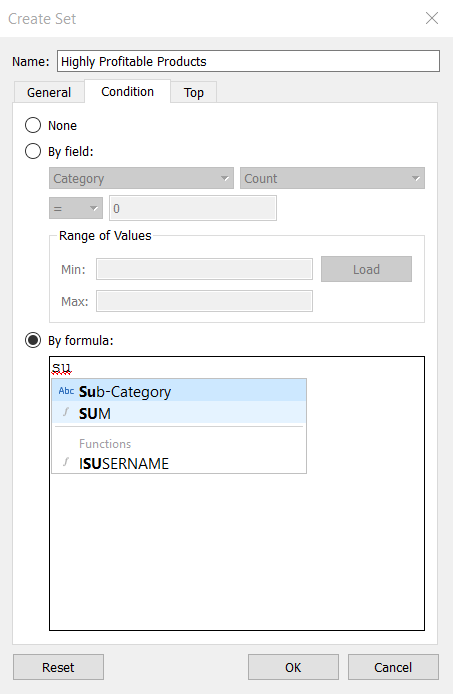
Task: Open the Condition tab
Action: click(128, 91)
